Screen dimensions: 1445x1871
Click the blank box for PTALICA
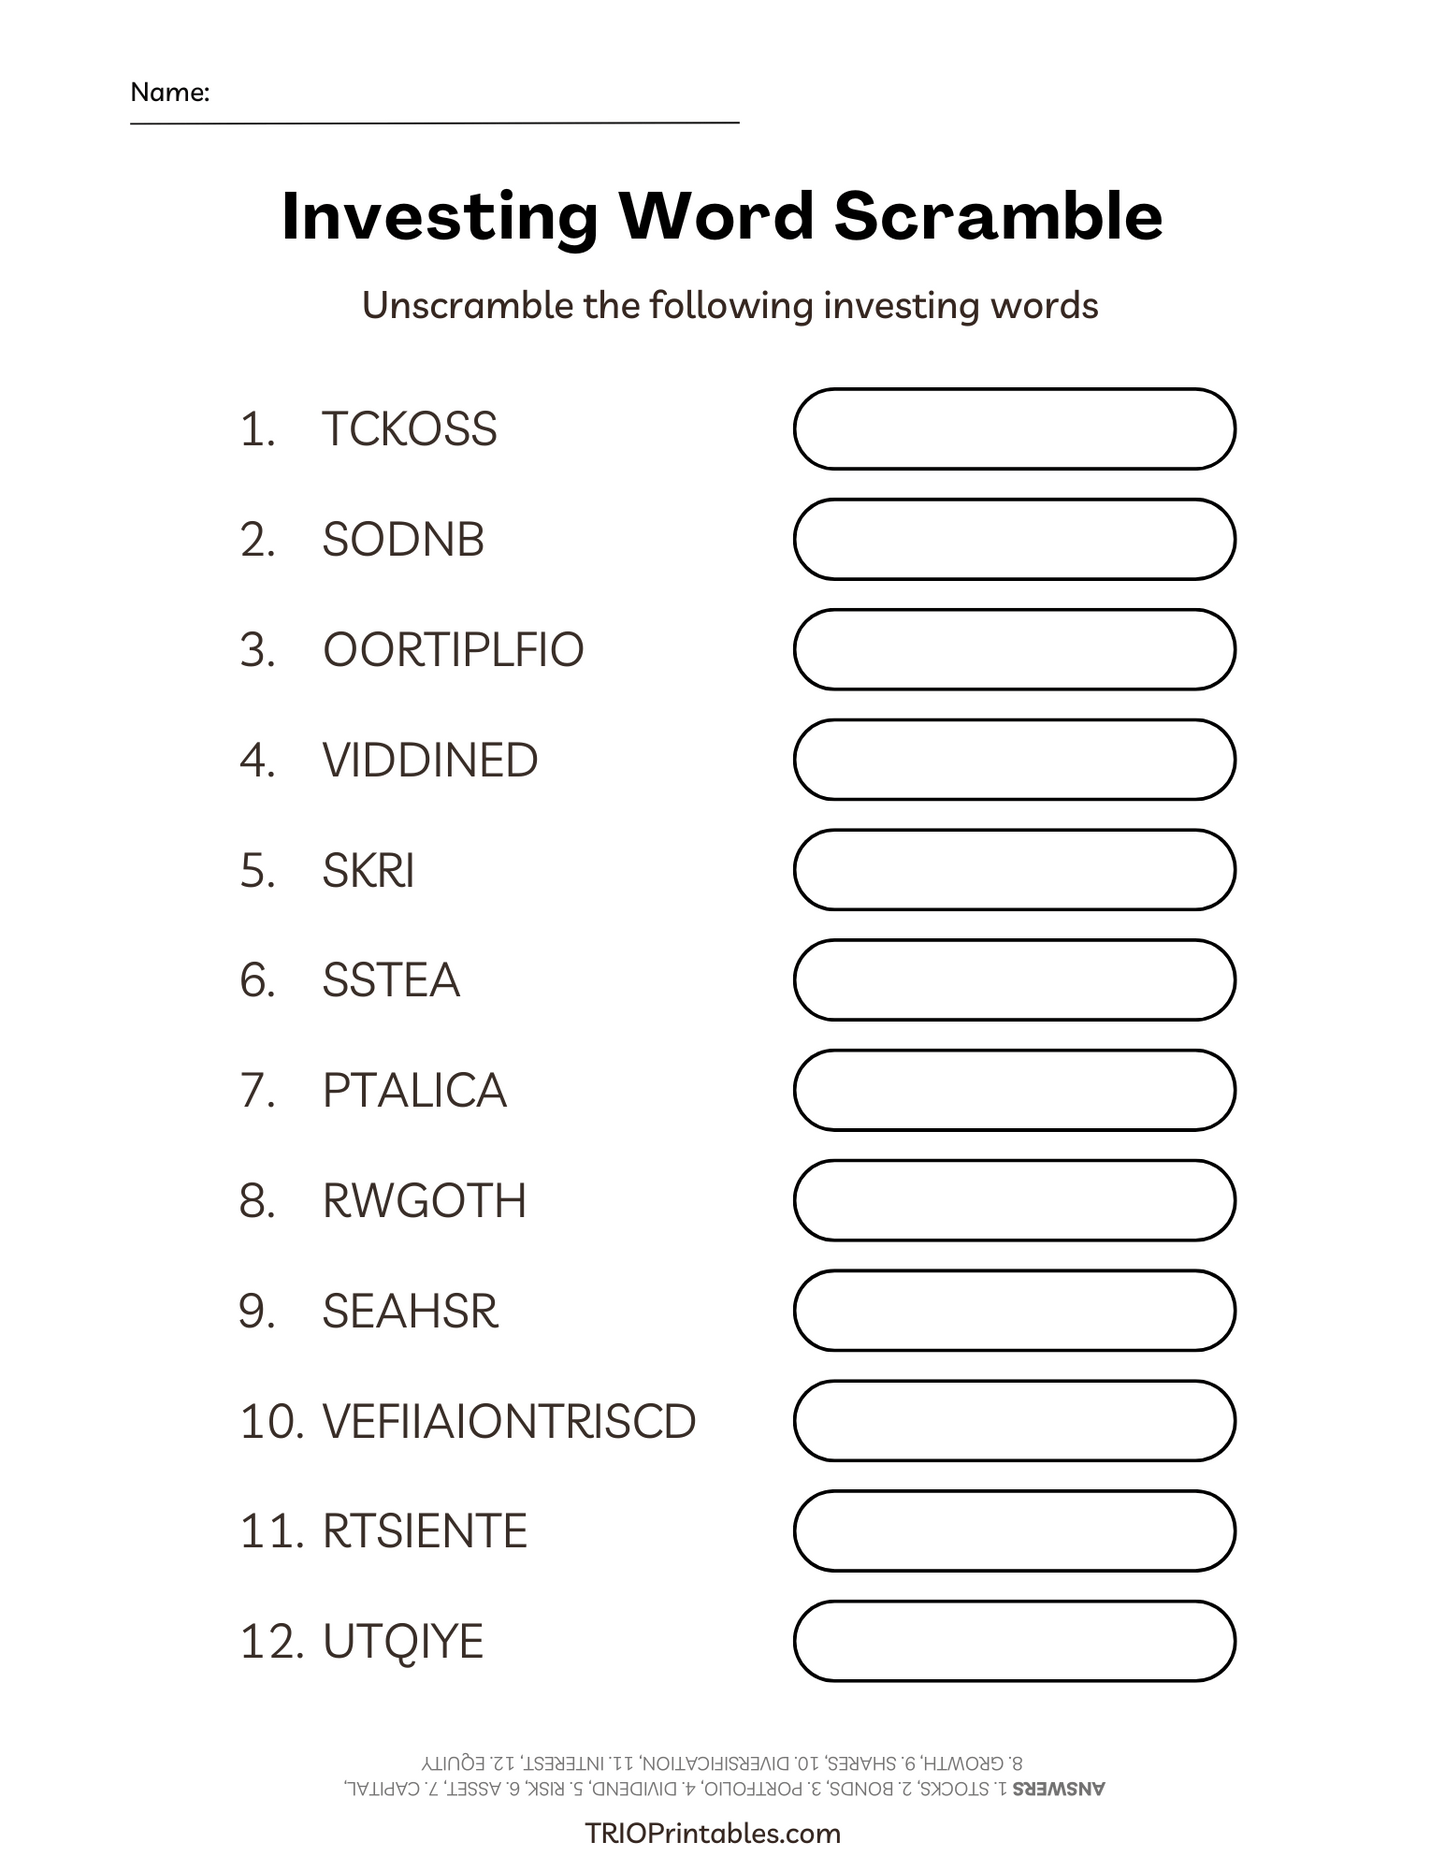tap(1014, 1089)
